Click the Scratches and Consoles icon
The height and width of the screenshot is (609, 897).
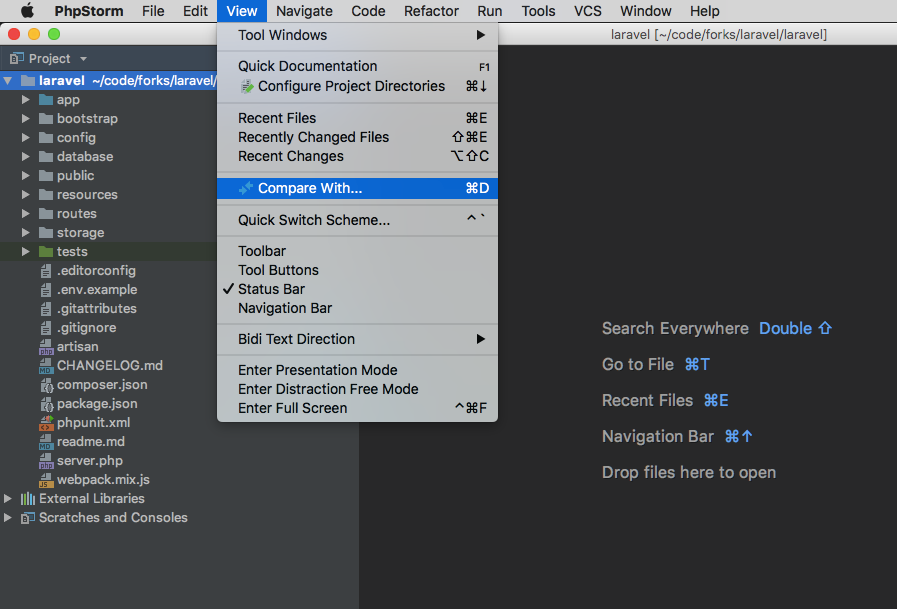point(27,518)
